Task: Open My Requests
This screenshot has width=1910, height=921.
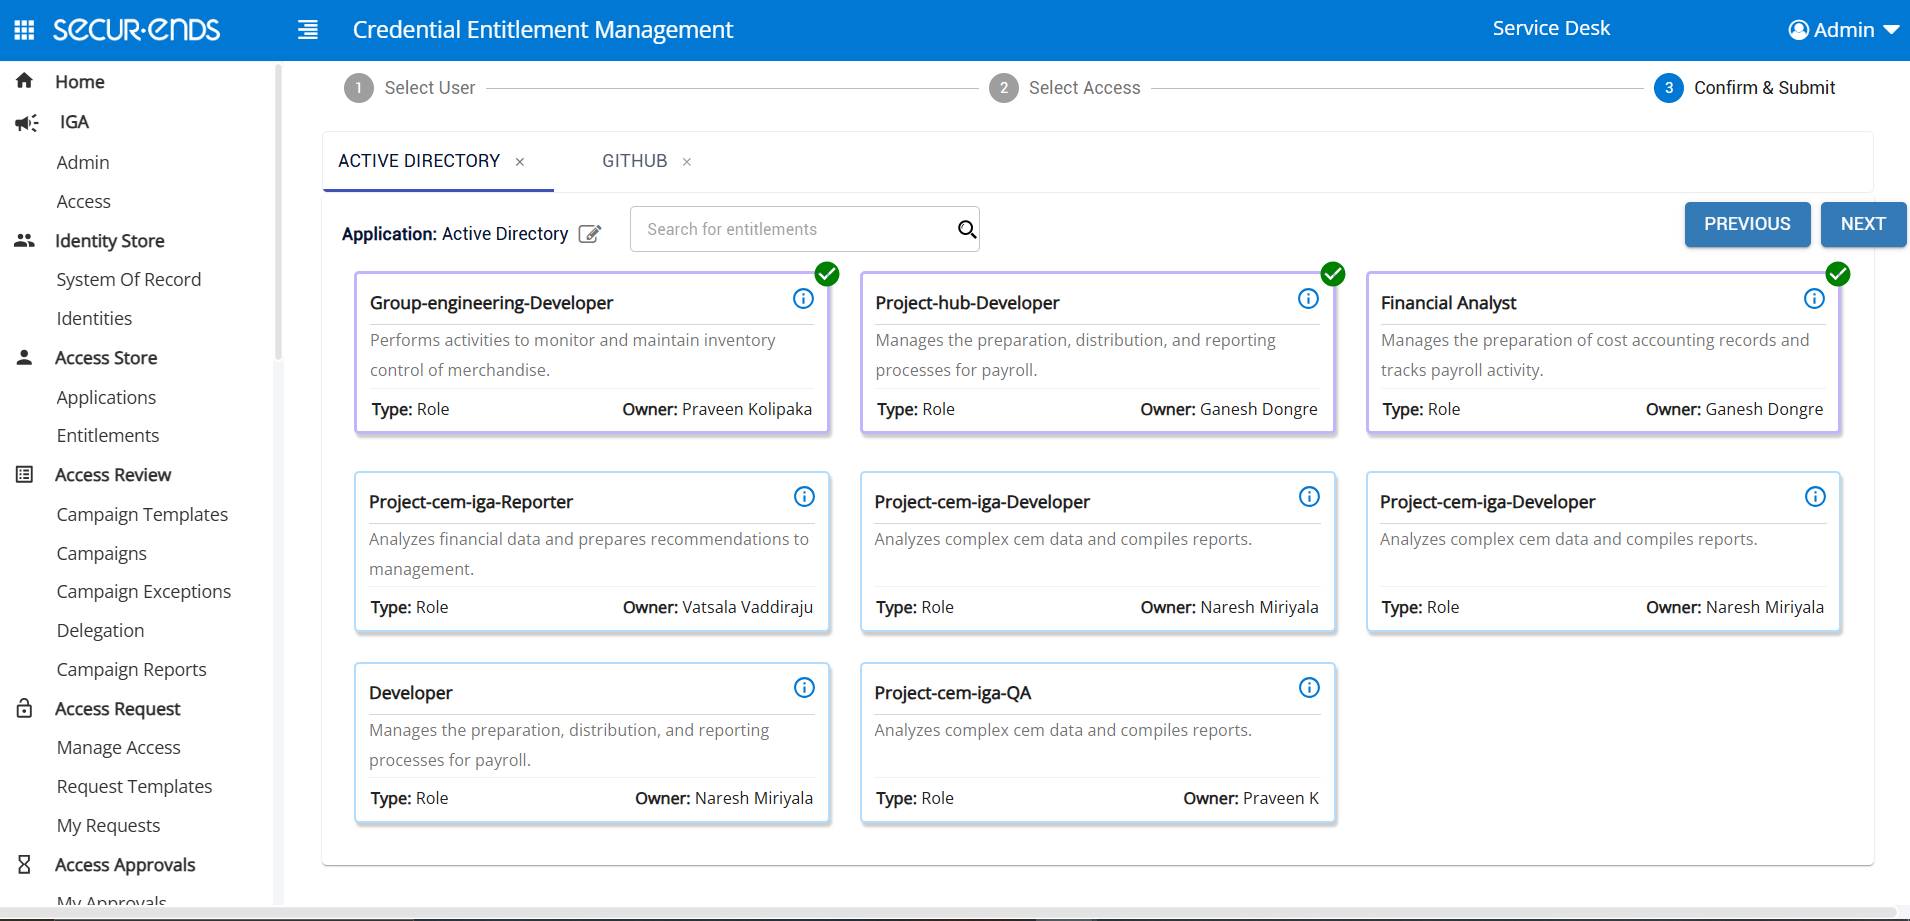Action: (109, 825)
